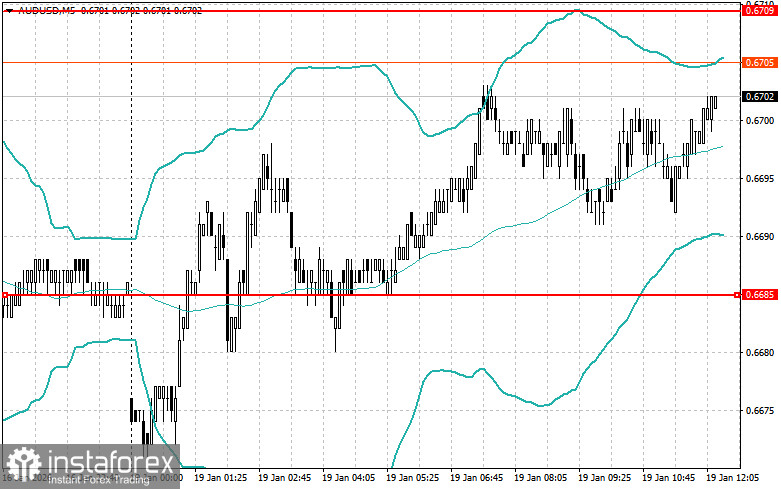
Task: Click the 0.6695 price scale label
Action: point(760,178)
